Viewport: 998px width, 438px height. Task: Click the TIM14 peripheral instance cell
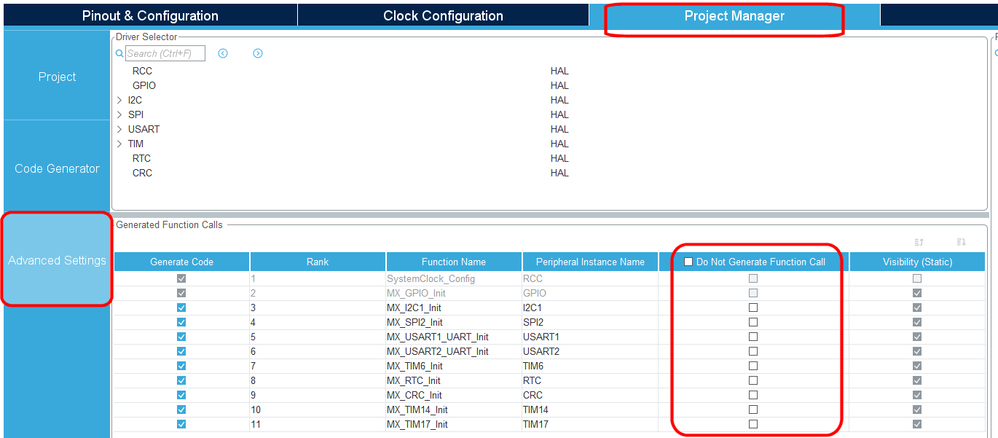pyautogui.click(x=590, y=409)
